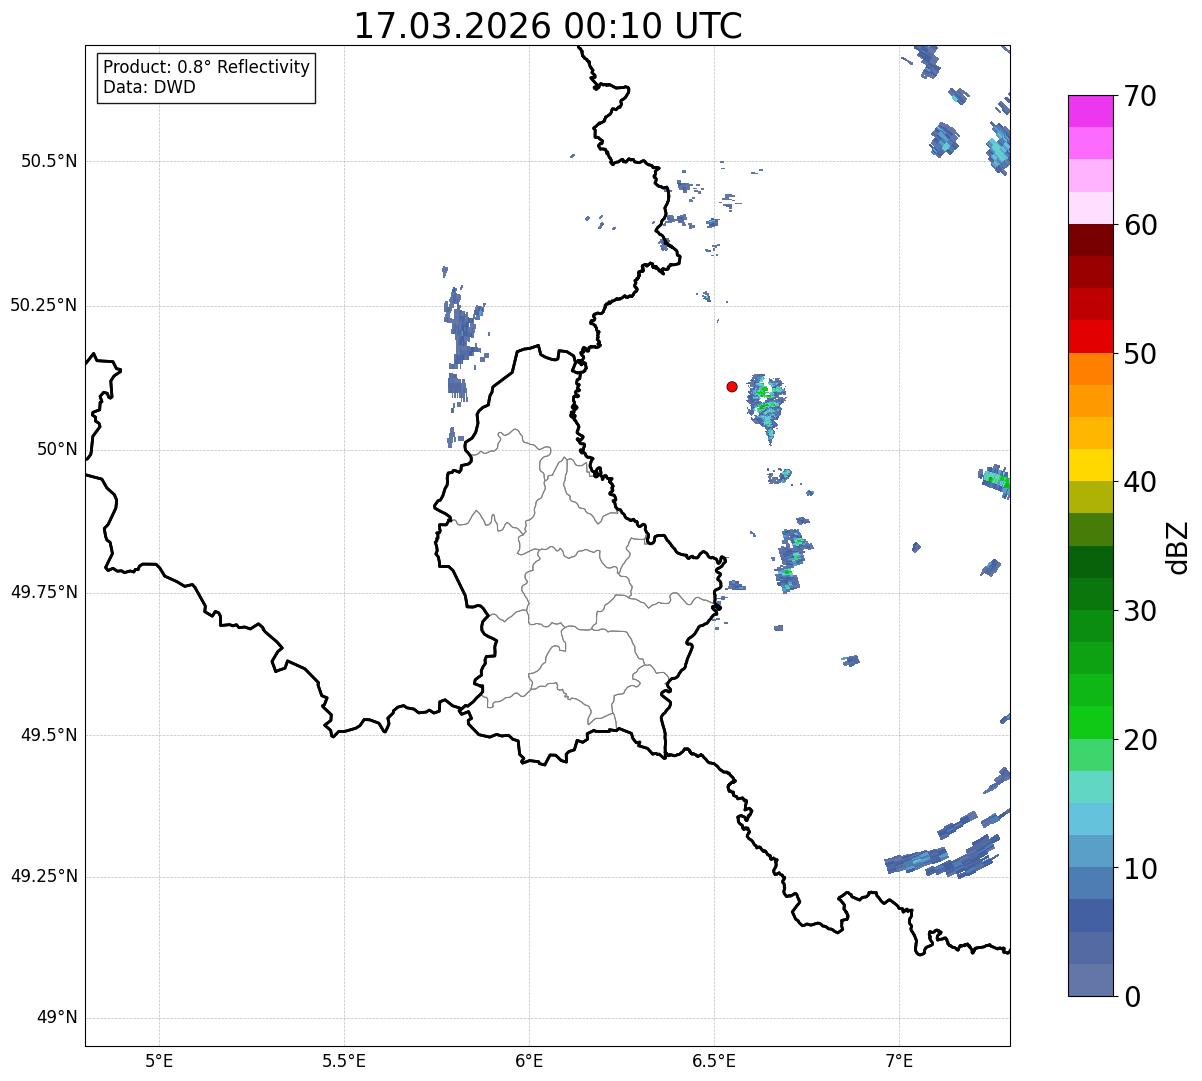1202x1081 pixels.
Task: Click the 6.5°E longitude label
Action: (x=714, y=1060)
